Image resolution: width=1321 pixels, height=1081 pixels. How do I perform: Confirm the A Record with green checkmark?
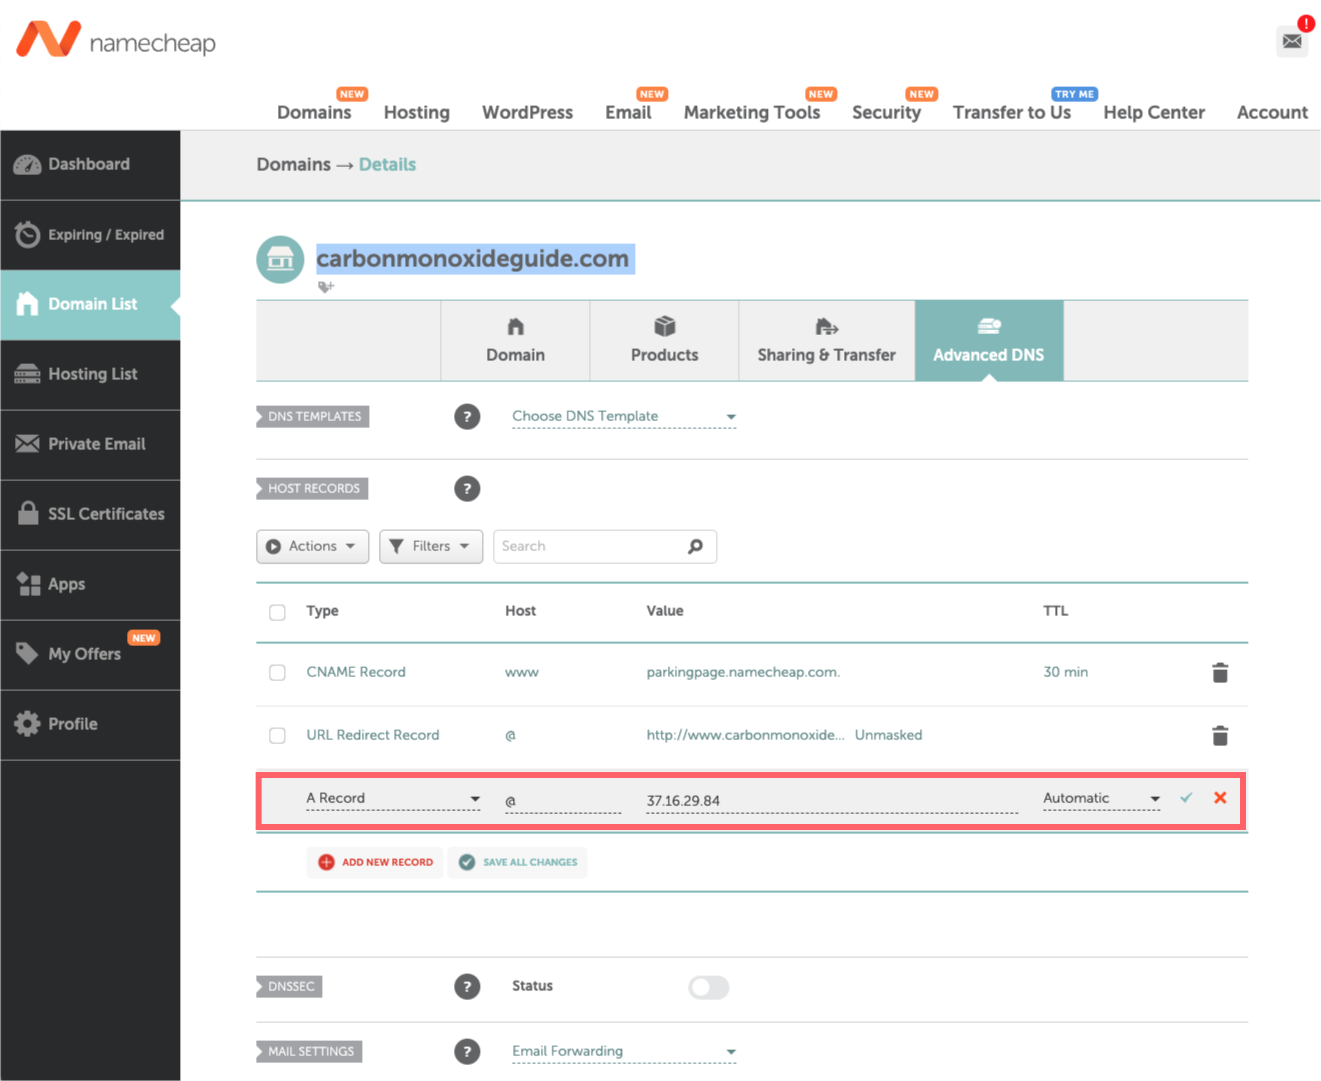1186,798
